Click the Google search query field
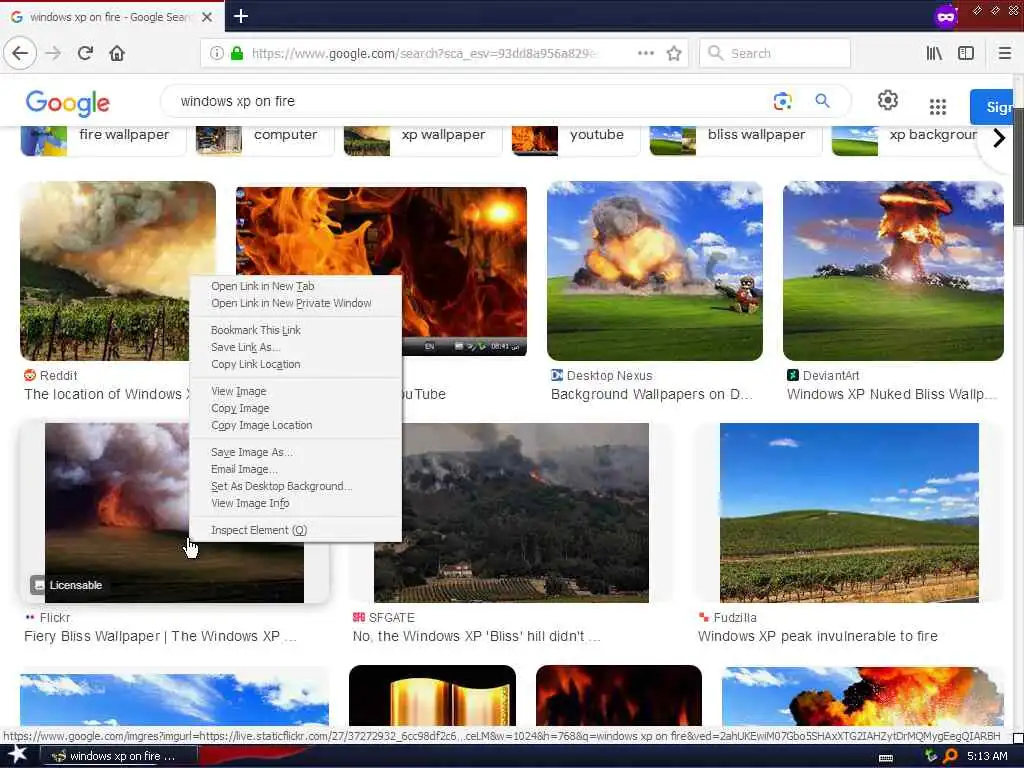 click(x=470, y=101)
